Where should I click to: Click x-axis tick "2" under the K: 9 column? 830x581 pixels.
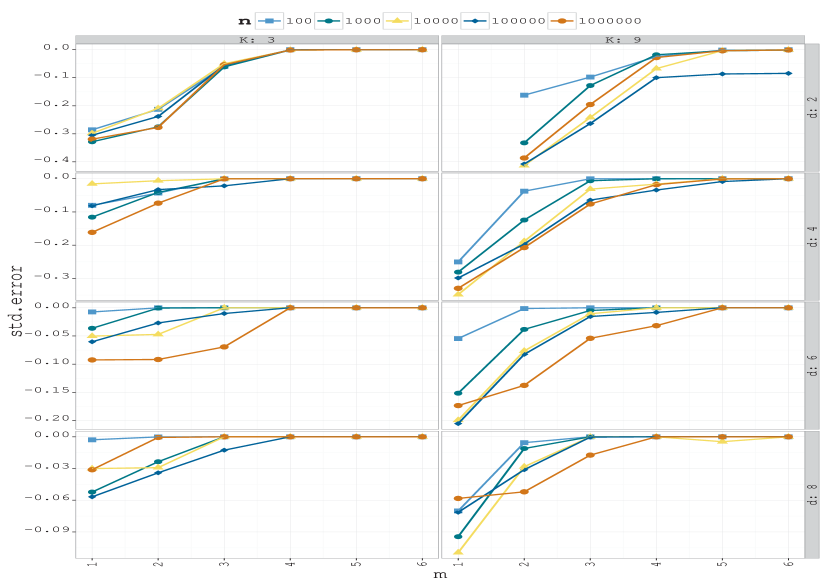524,564
